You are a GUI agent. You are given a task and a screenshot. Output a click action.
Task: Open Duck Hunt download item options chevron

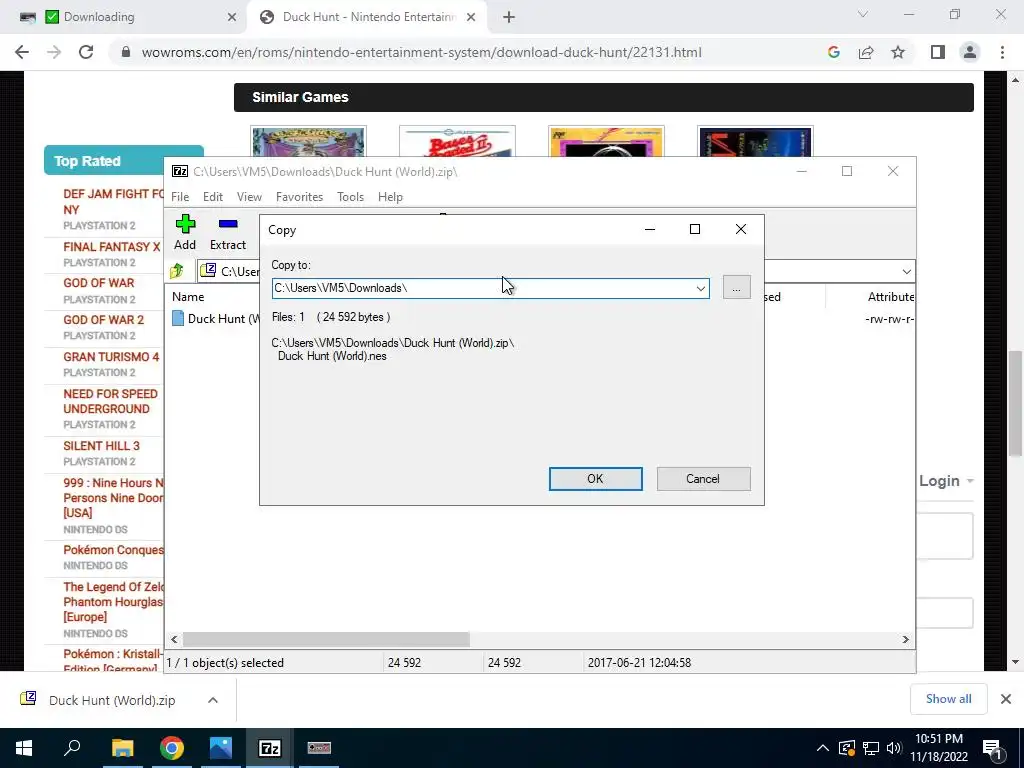click(213, 700)
